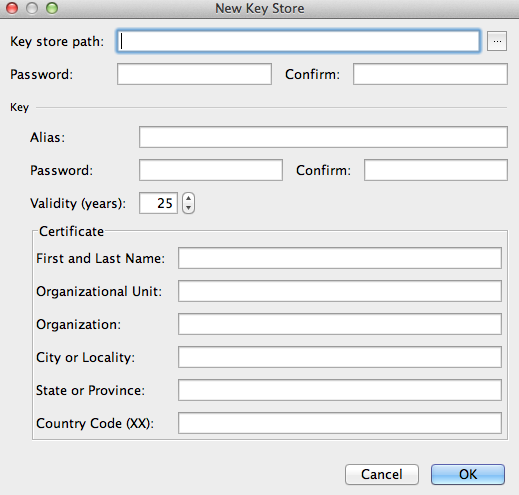519x495 pixels.
Task: Click the City or Locality field
Action: pyautogui.click(x=340, y=357)
